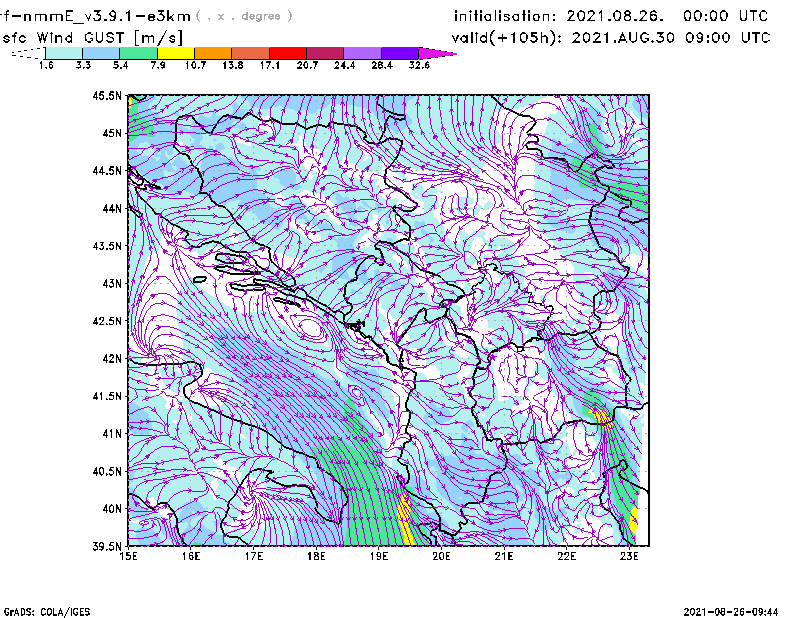Click the 16E longitude axis label
The width and height of the screenshot is (800, 618).
point(191,557)
